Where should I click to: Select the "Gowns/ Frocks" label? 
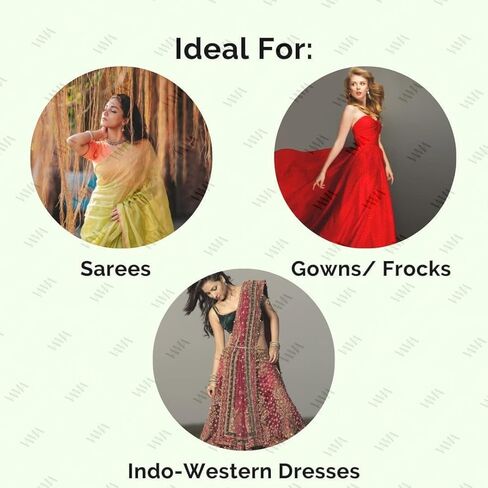click(x=371, y=269)
